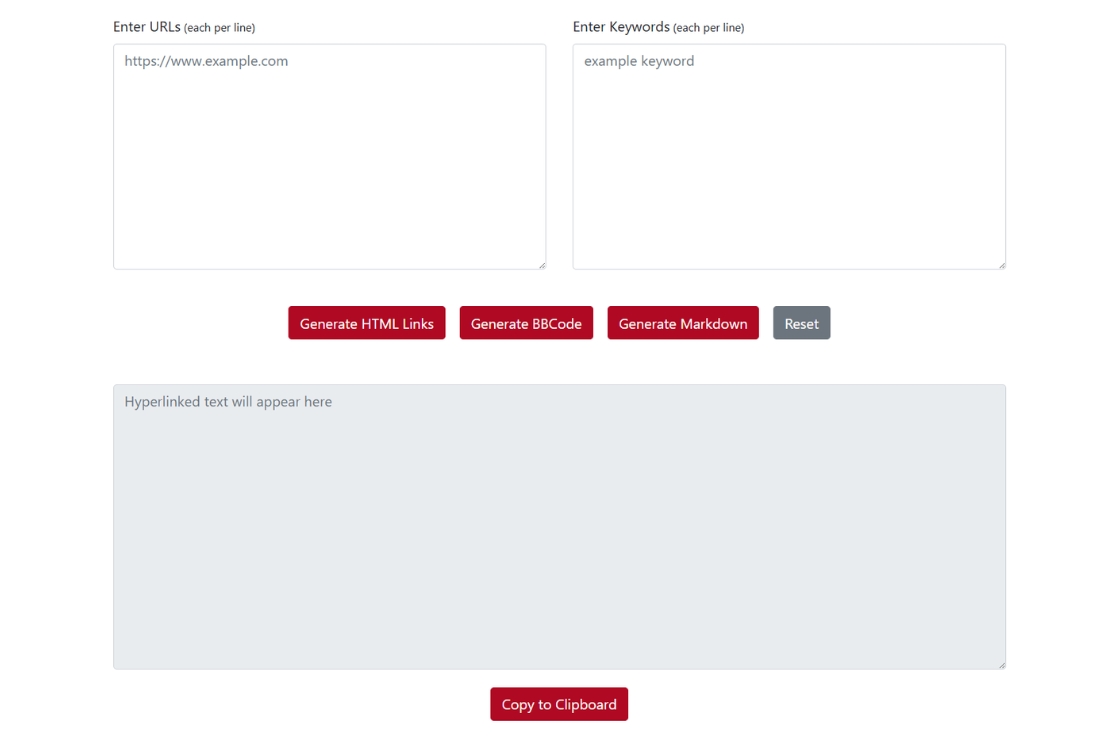Image resolution: width=1120 pixels, height=740 pixels.
Task: Focus the Enter URLs text area
Action: click(329, 156)
